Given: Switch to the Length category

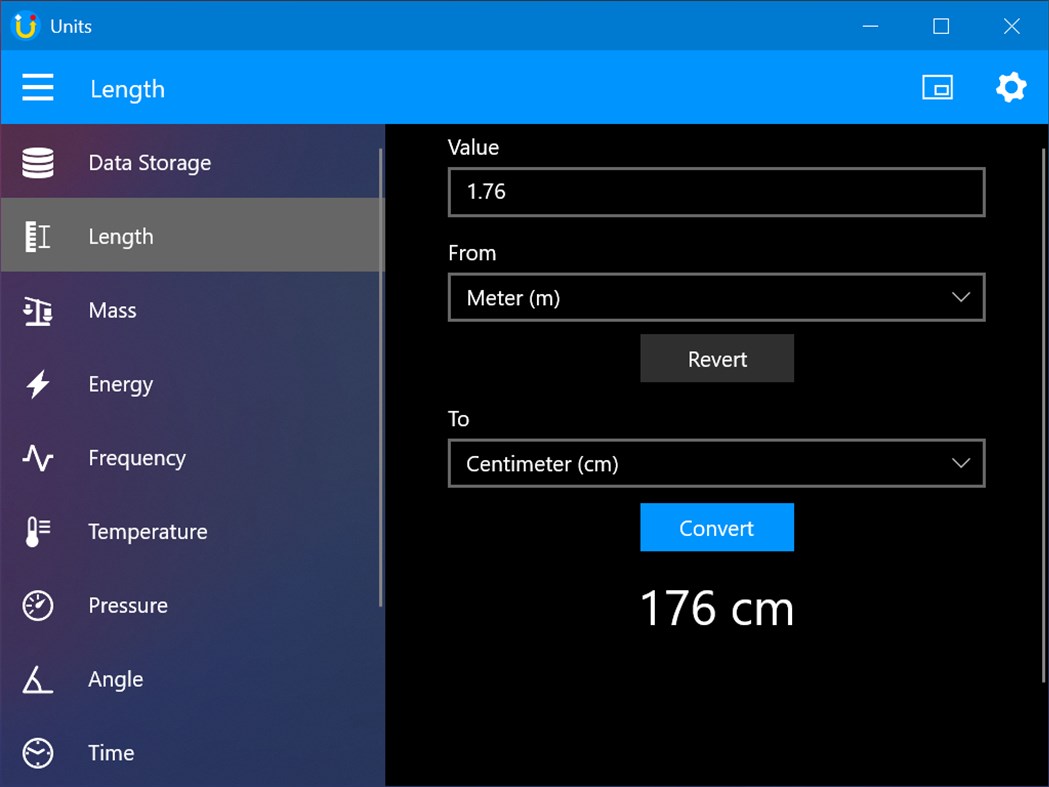Looking at the screenshot, I should click(x=120, y=236).
